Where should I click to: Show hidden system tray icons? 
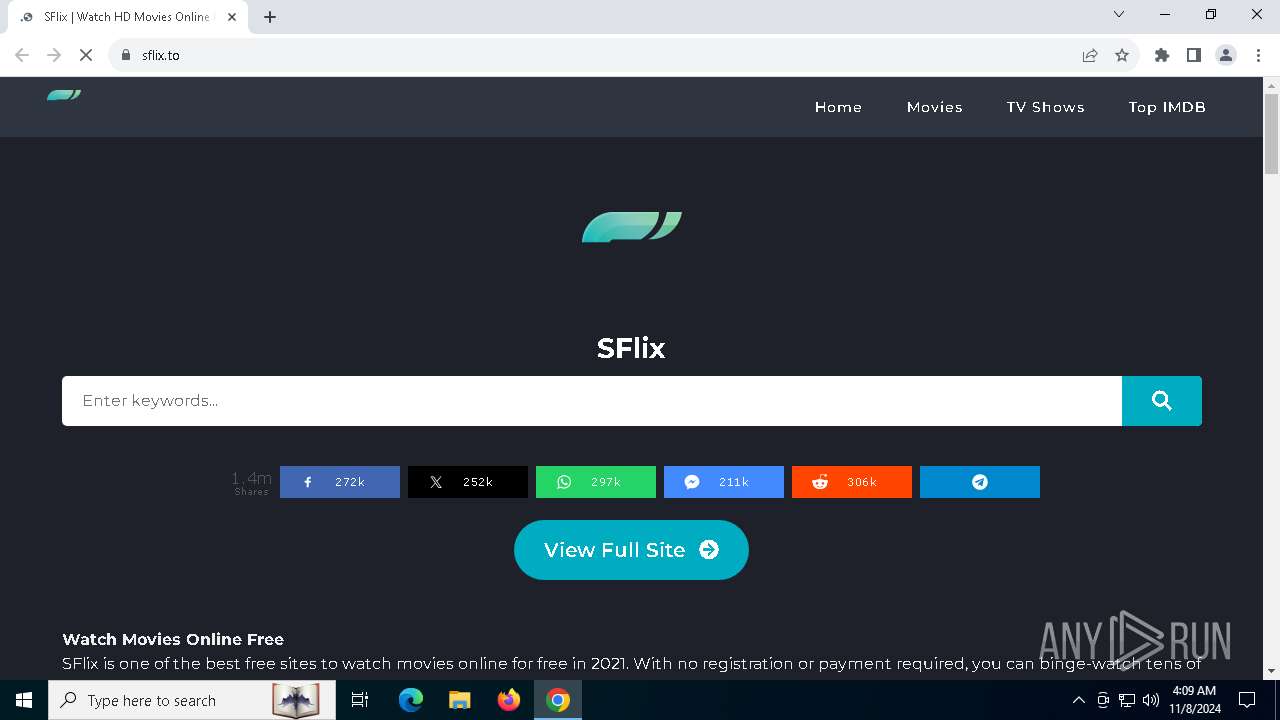coord(1078,700)
